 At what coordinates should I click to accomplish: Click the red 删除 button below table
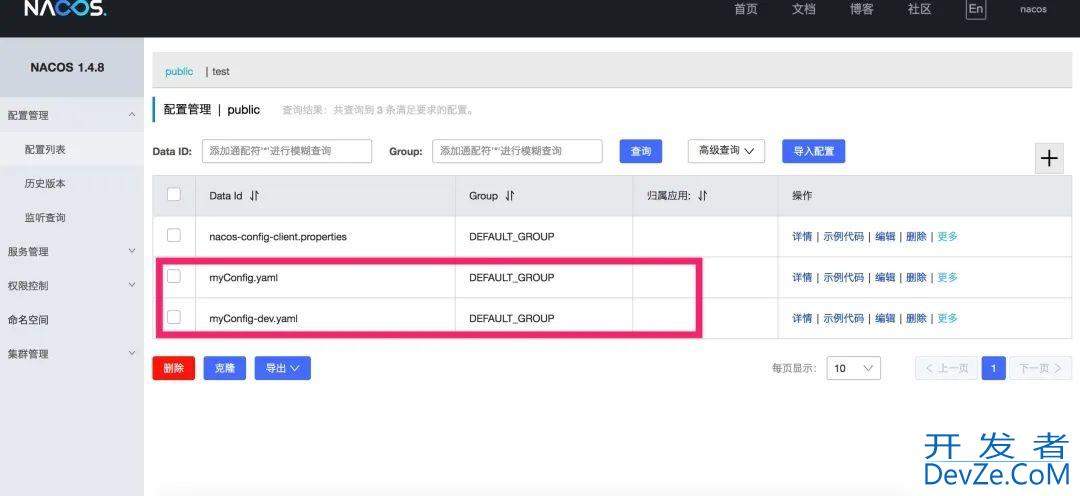point(174,368)
